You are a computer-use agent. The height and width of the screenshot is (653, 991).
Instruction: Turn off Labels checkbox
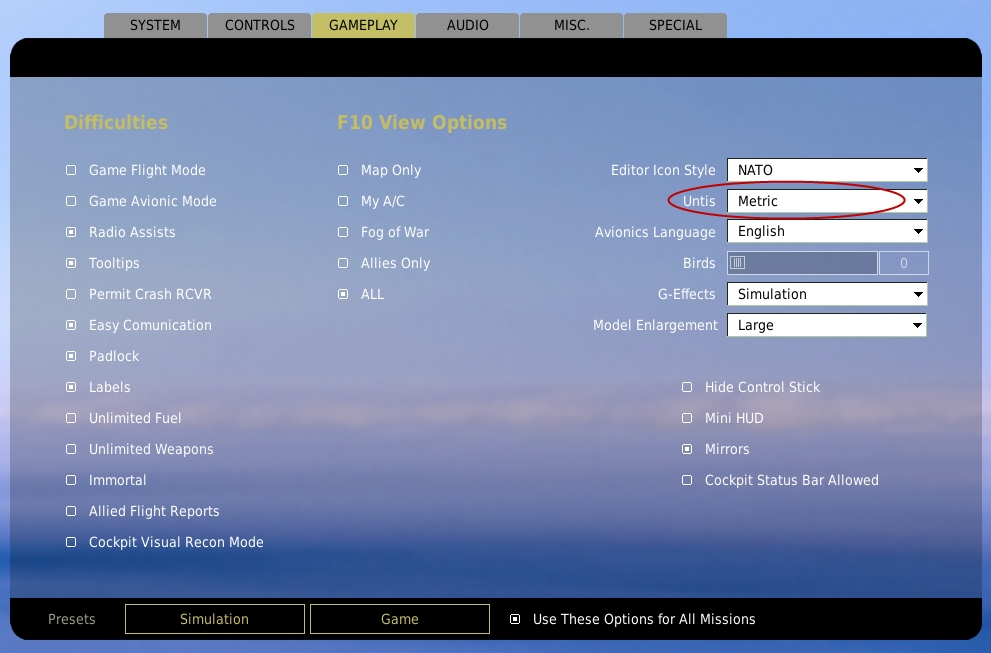pyautogui.click(x=71, y=387)
